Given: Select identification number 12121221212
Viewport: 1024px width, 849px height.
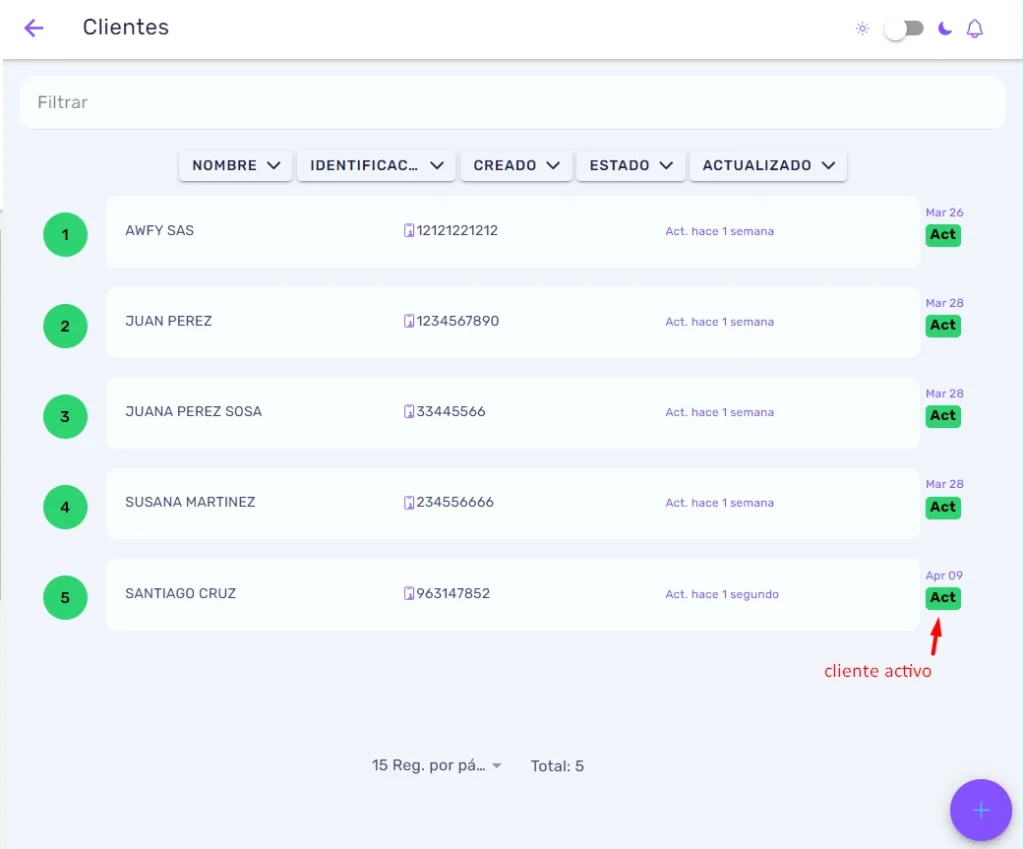Looking at the screenshot, I should tap(457, 231).
